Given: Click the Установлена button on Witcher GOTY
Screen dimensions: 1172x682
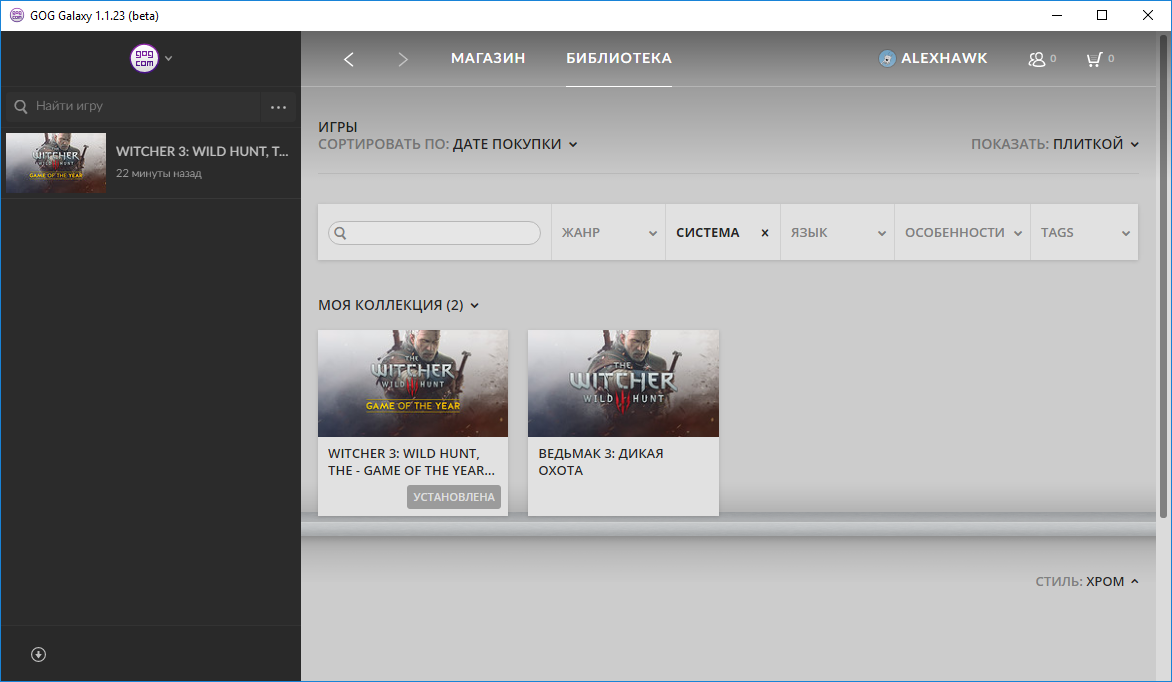Looking at the screenshot, I should [x=454, y=497].
